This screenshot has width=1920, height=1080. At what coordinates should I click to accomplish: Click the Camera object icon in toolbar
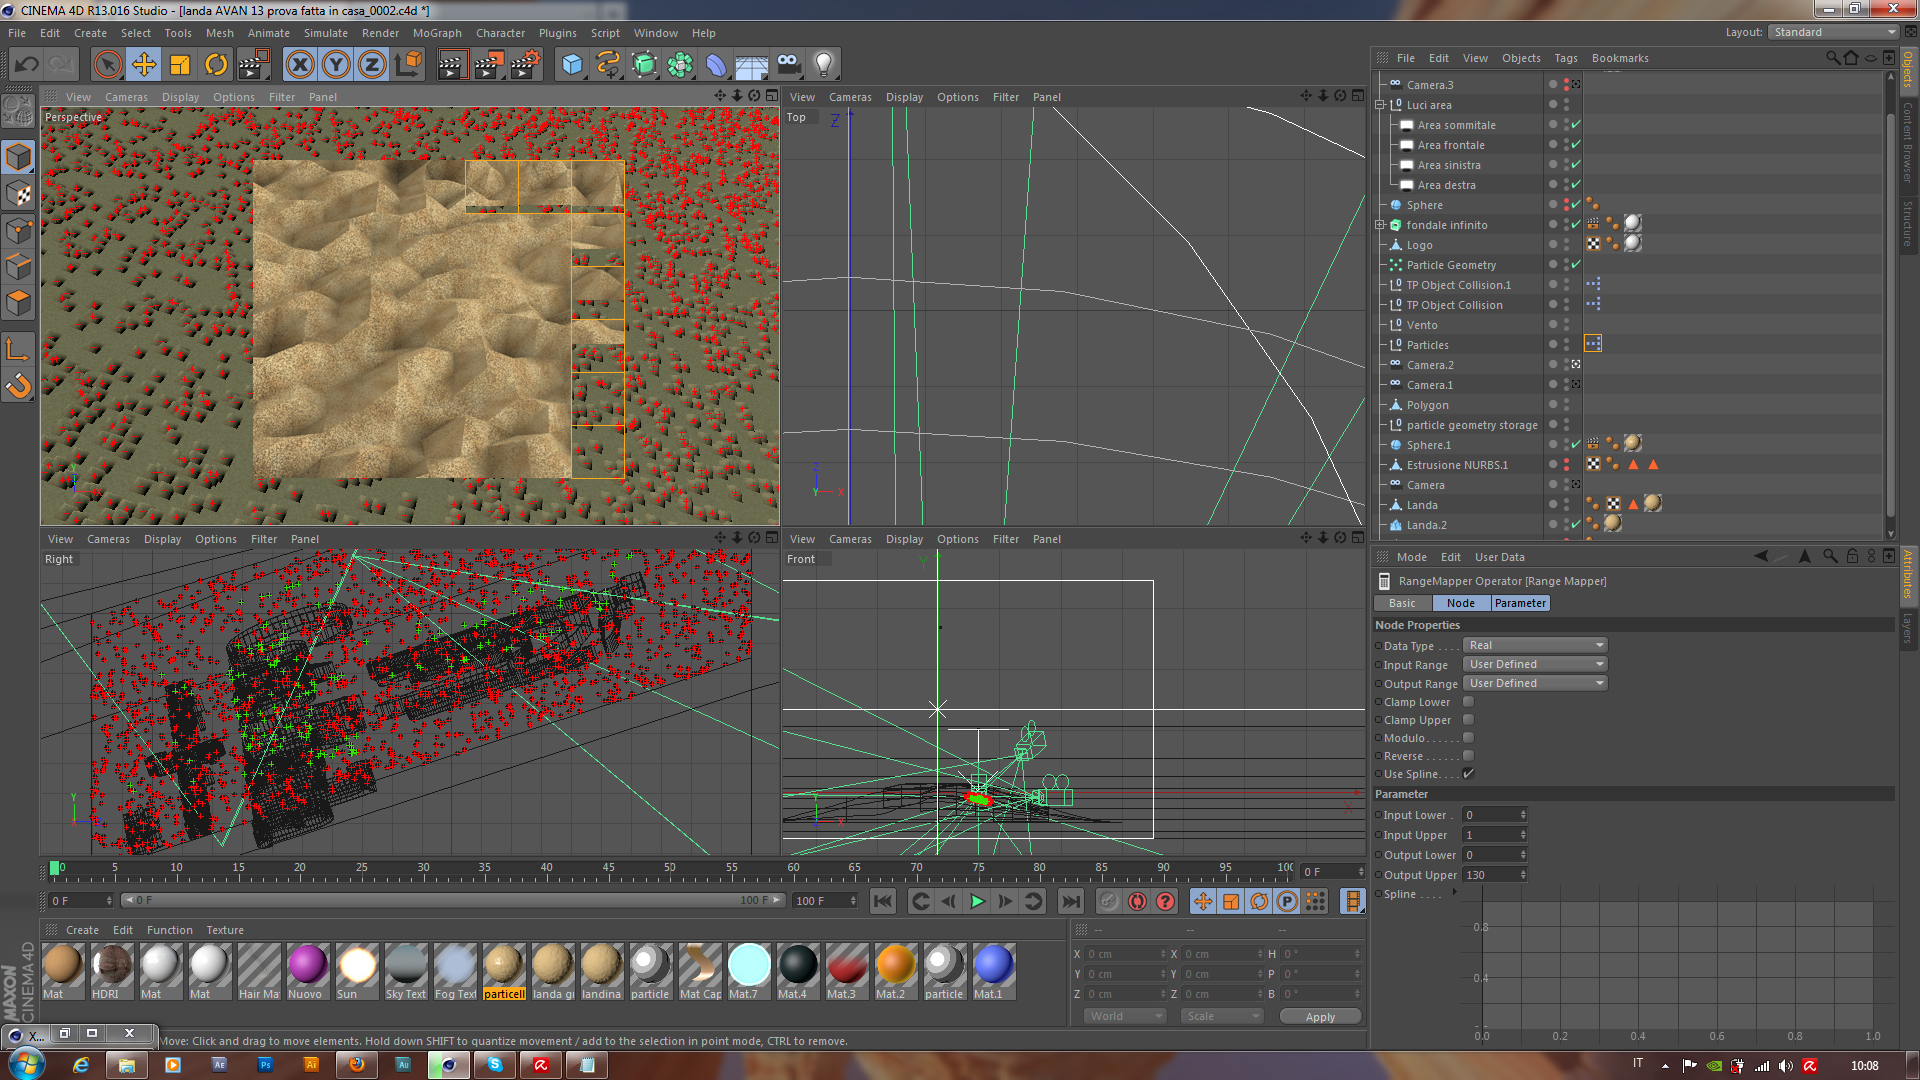coord(788,65)
